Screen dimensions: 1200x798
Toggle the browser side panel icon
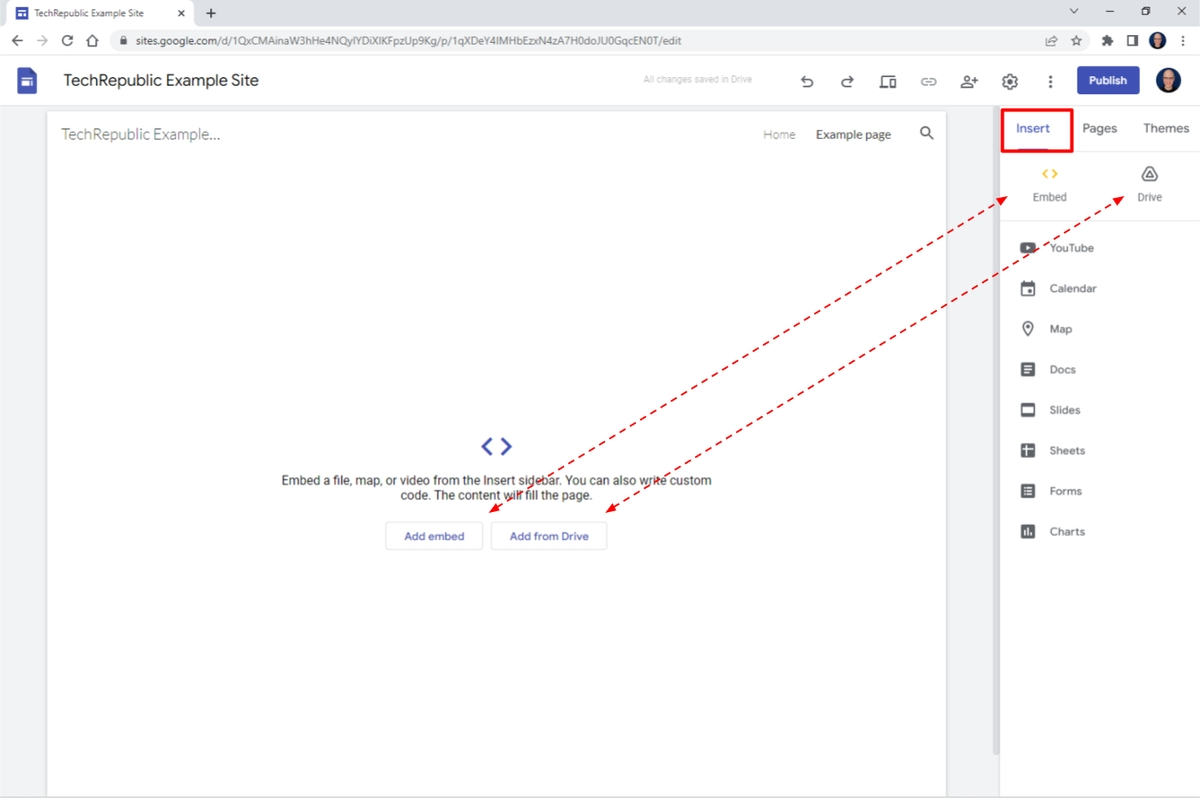point(1132,41)
